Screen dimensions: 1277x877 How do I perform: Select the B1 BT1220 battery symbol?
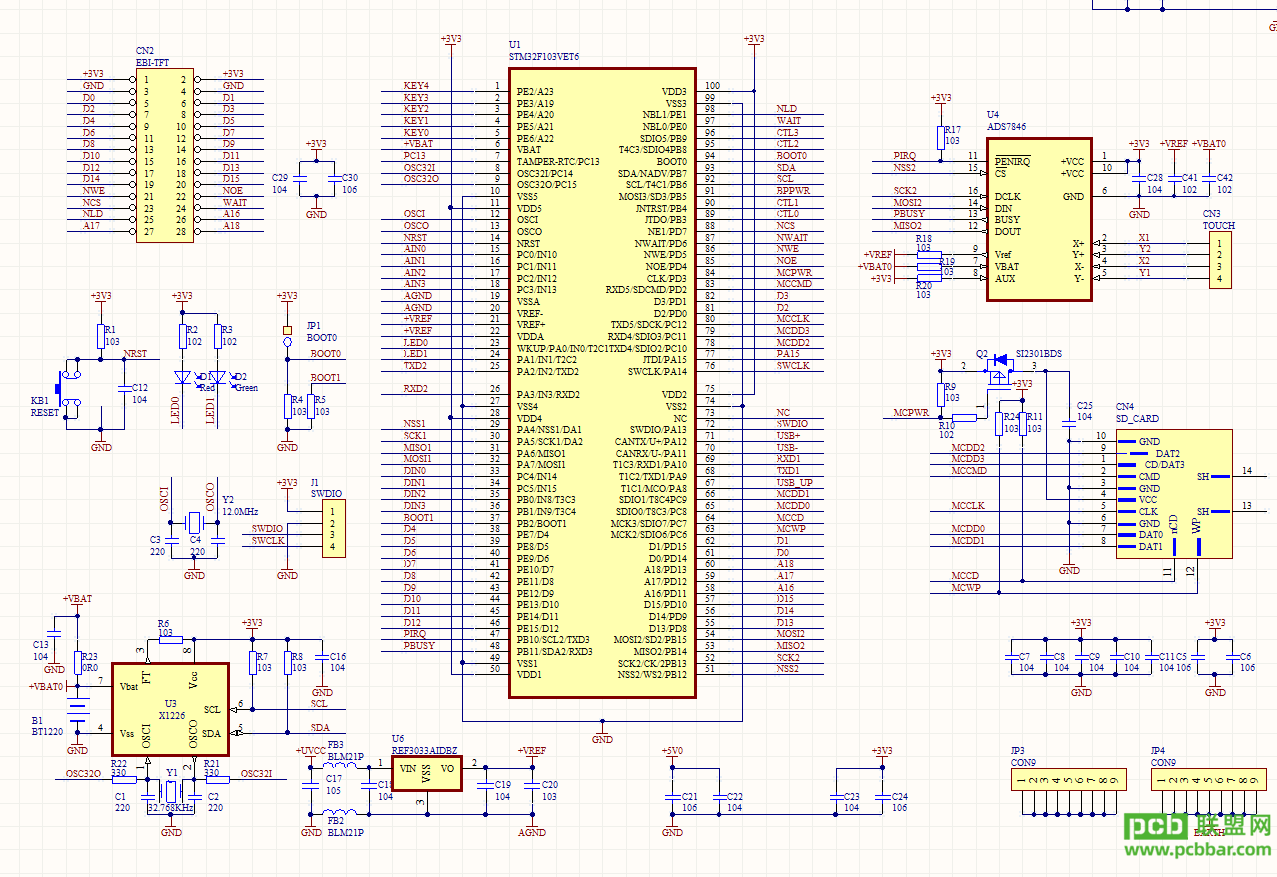click(78, 710)
